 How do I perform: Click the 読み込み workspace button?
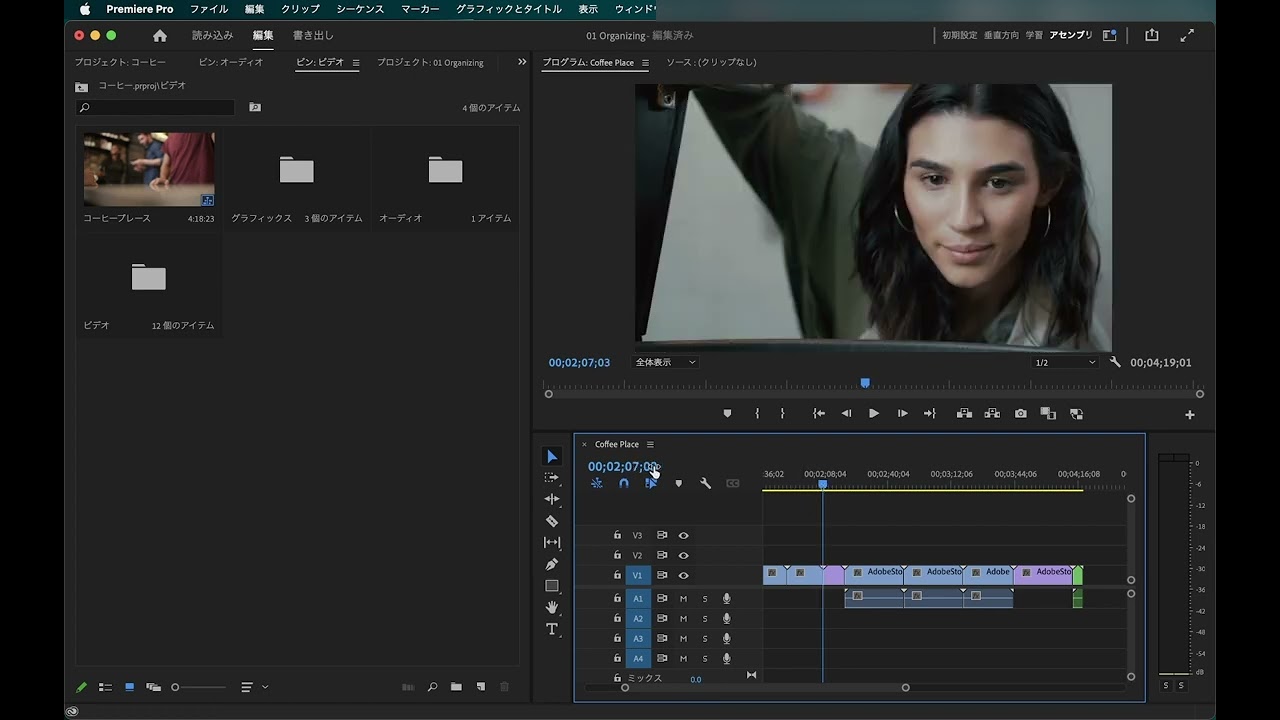[x=212, y=36]
